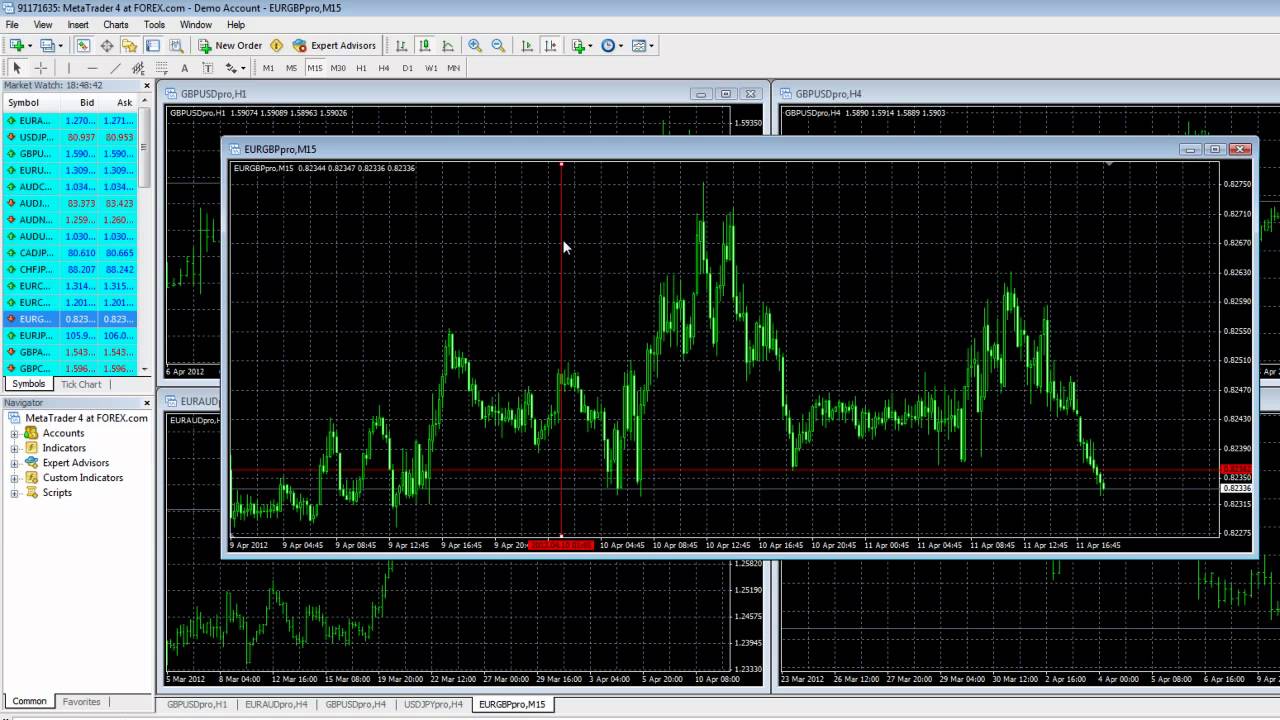Pick the Horizontal Line drawing tool
Image resolution: width=1280 pixels, height=720 pixels.
(92, 68)
